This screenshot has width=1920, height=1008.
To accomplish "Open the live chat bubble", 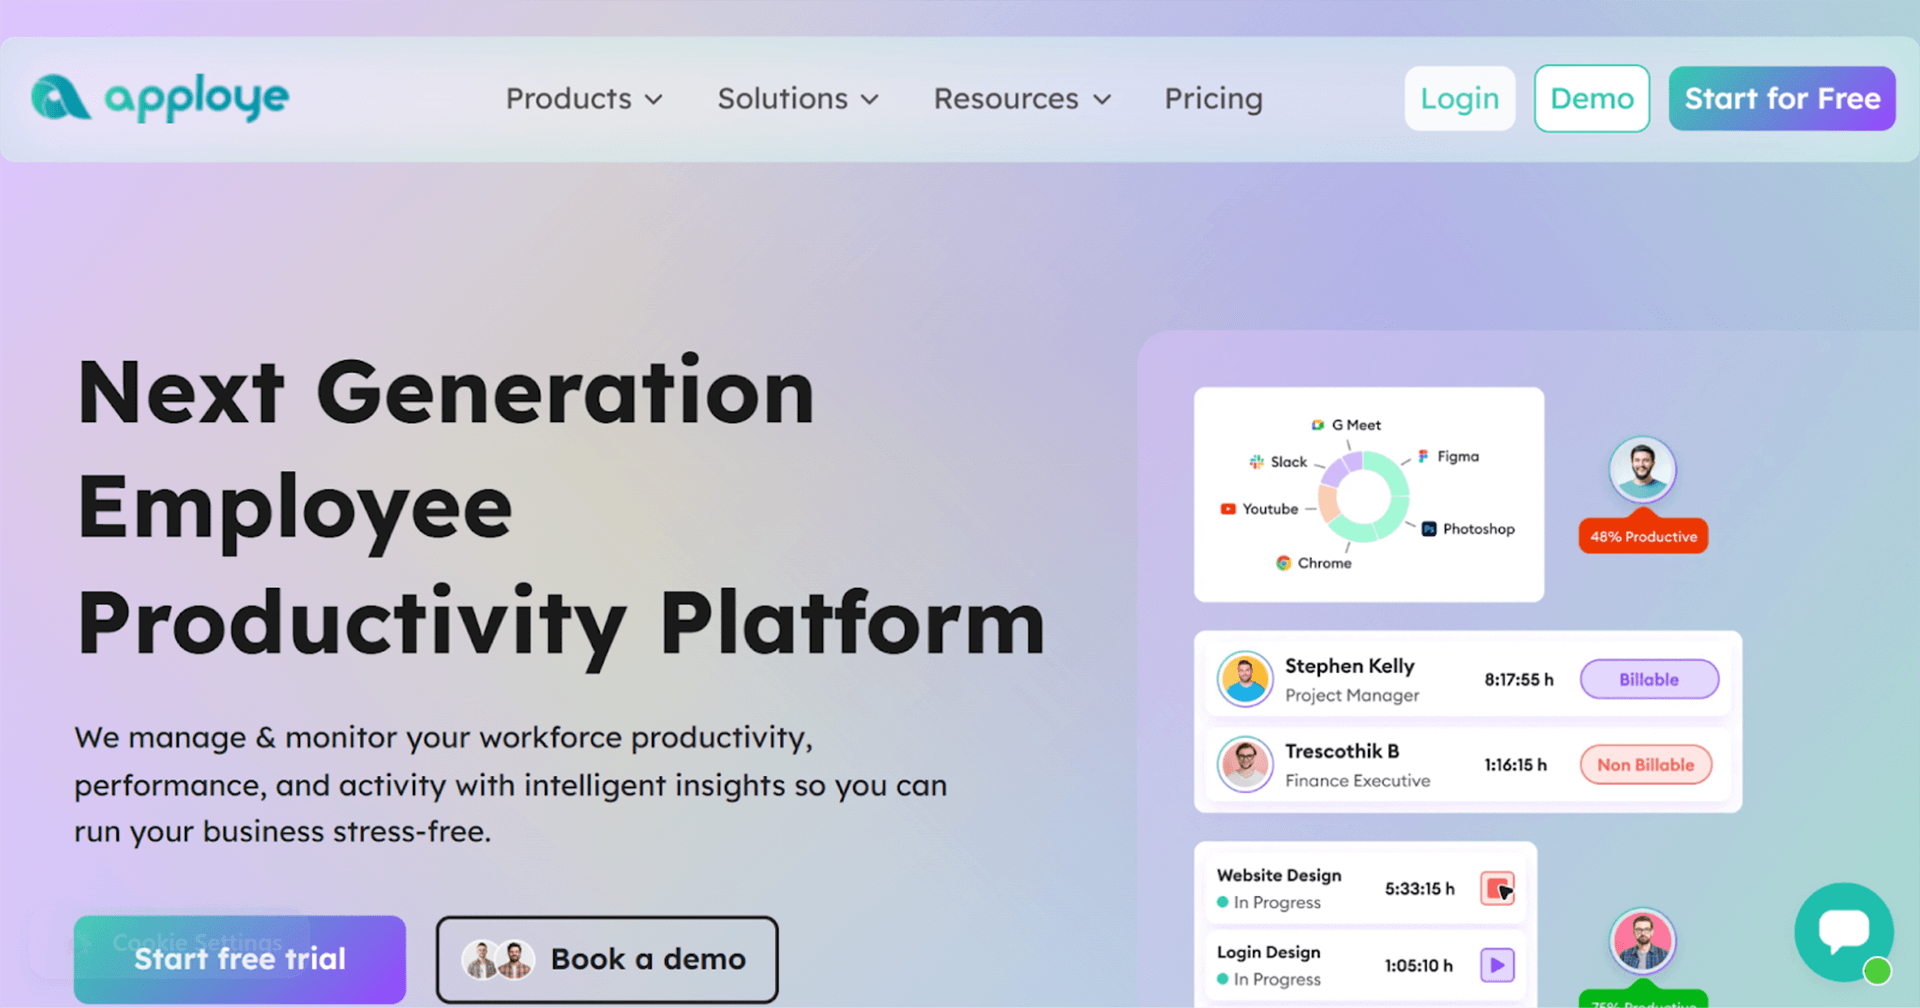I will click(1844, 931).
